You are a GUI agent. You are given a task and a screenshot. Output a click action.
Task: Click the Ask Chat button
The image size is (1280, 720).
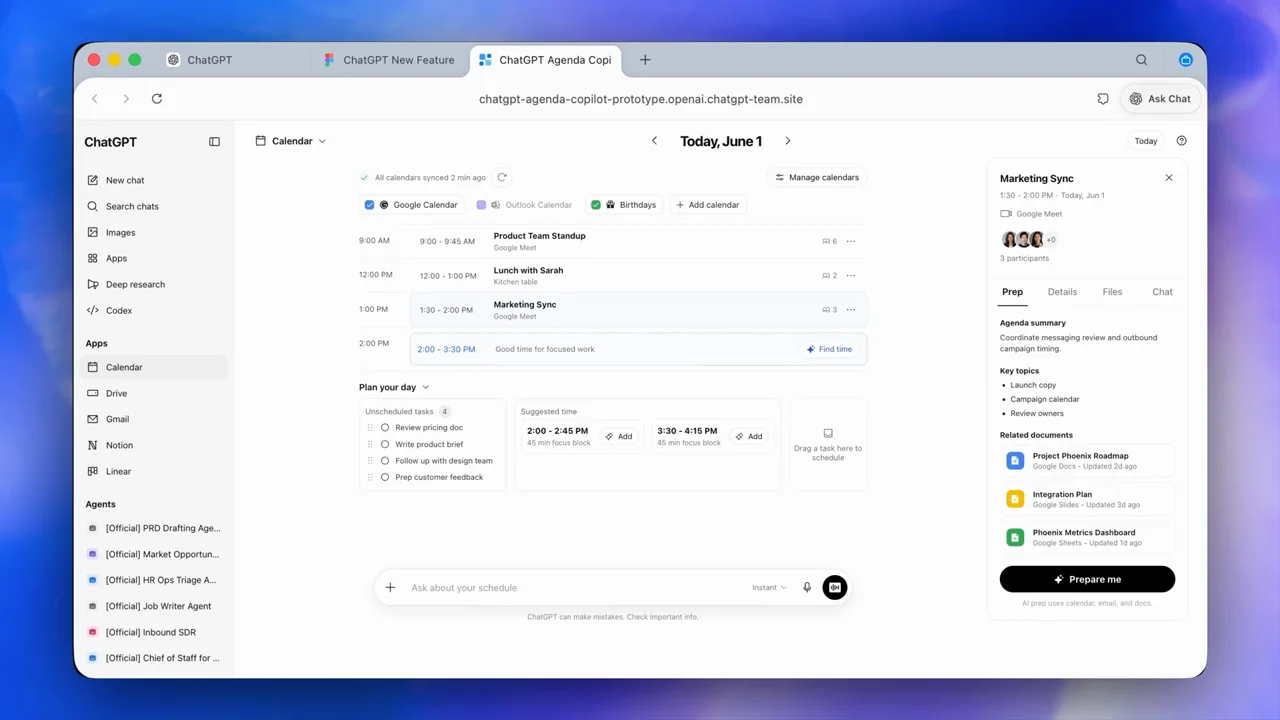coord(1160,99)
